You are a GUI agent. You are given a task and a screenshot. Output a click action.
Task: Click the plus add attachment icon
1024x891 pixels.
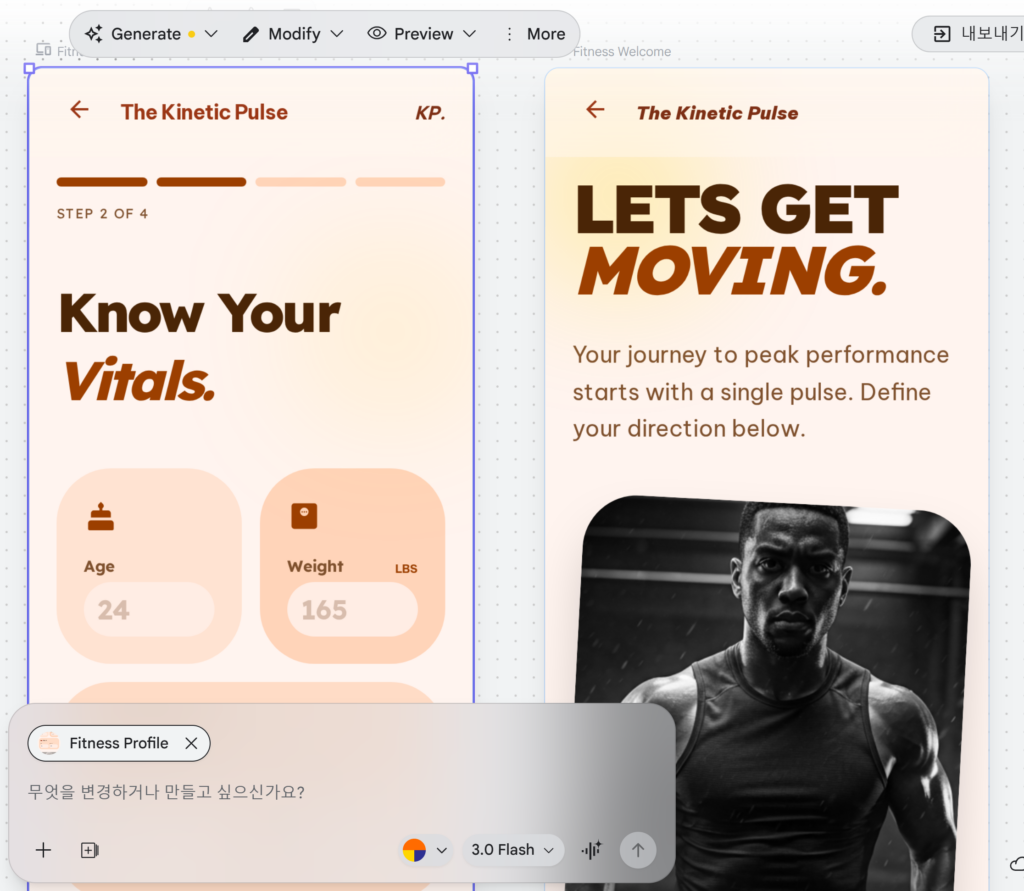(43, 850)
